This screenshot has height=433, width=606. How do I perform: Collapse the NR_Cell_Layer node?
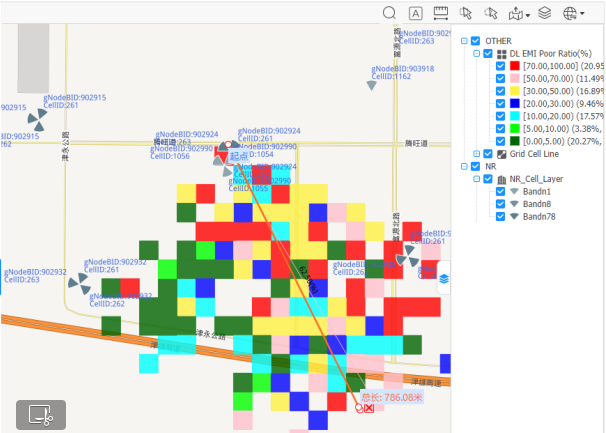477,179
